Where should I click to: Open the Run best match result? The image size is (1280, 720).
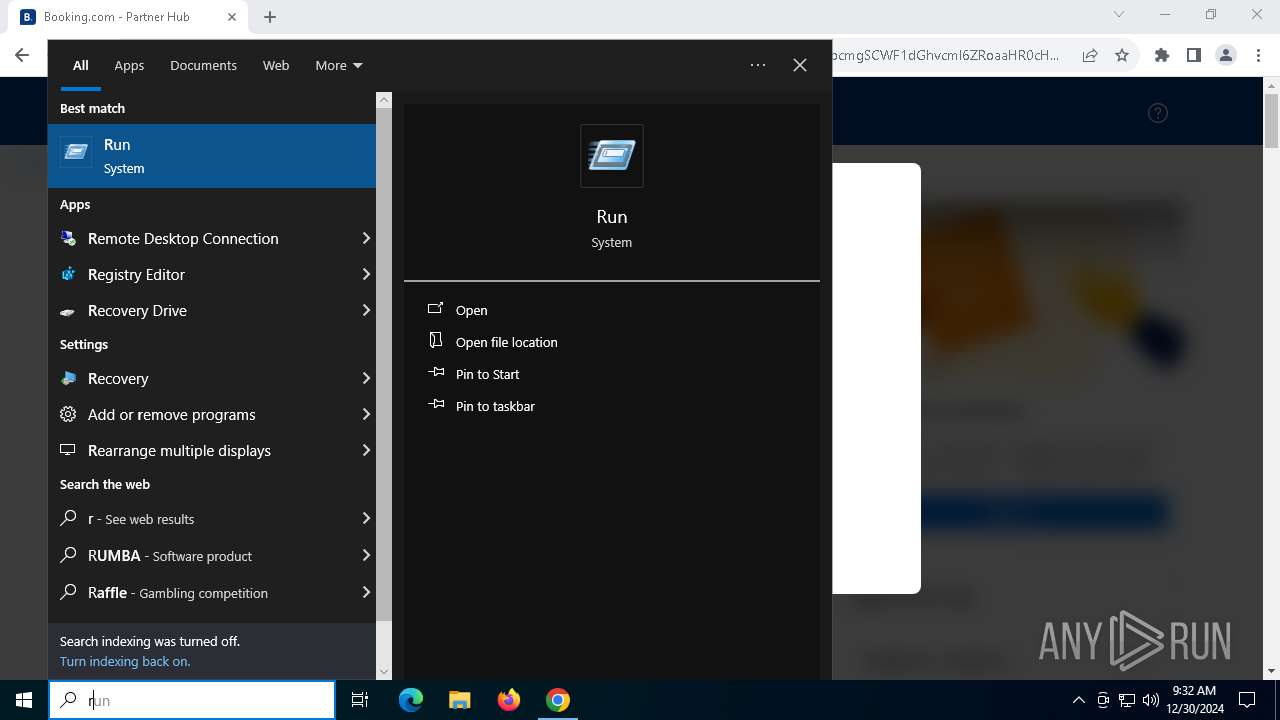[x=212, y=156]
